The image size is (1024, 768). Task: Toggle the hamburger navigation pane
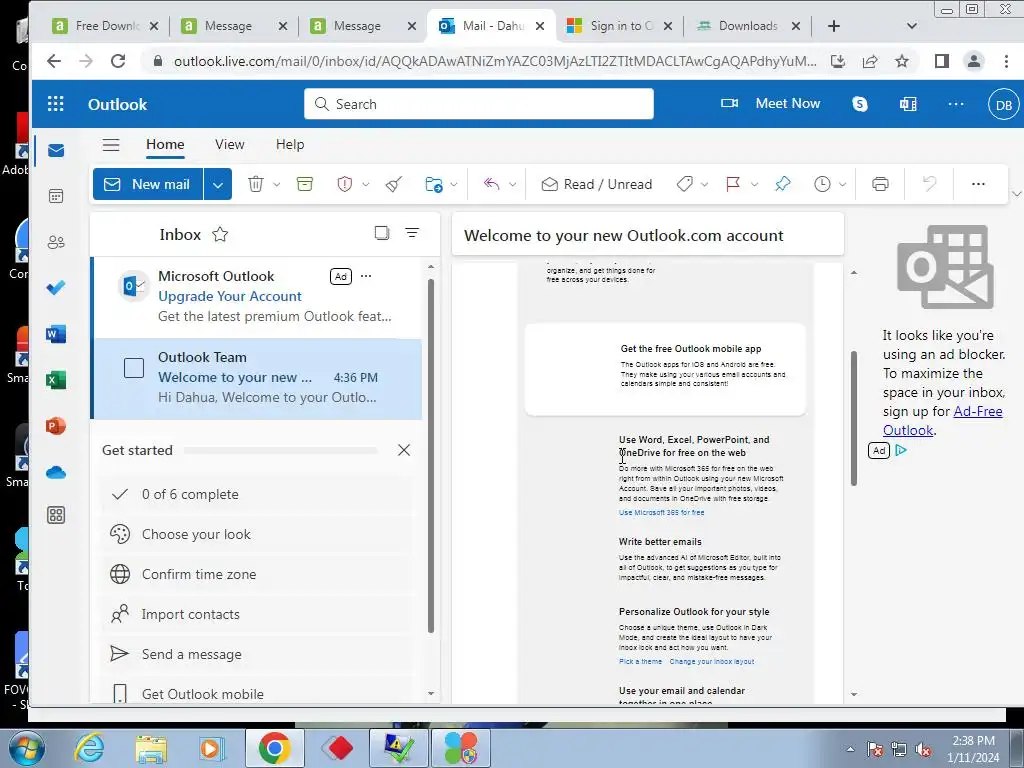click(x=111, y=144)
